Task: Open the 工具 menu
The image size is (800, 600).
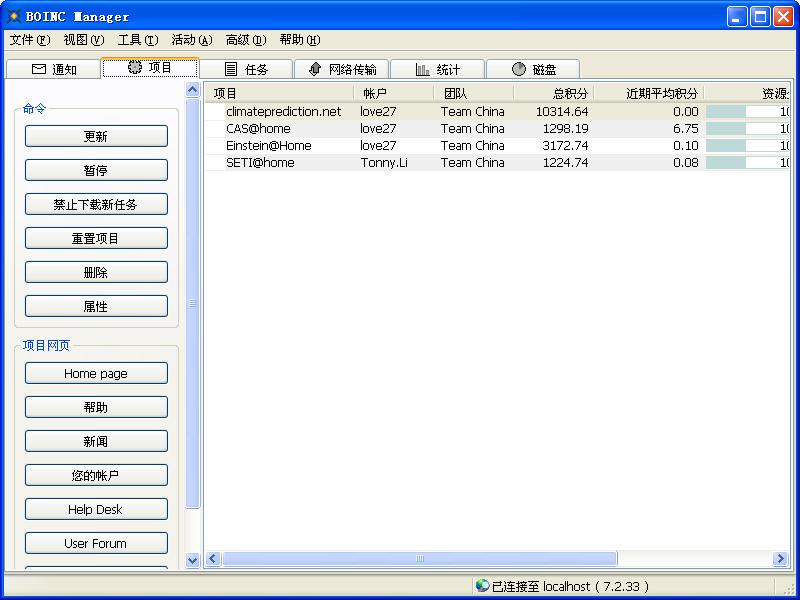Action: point(138,40)
